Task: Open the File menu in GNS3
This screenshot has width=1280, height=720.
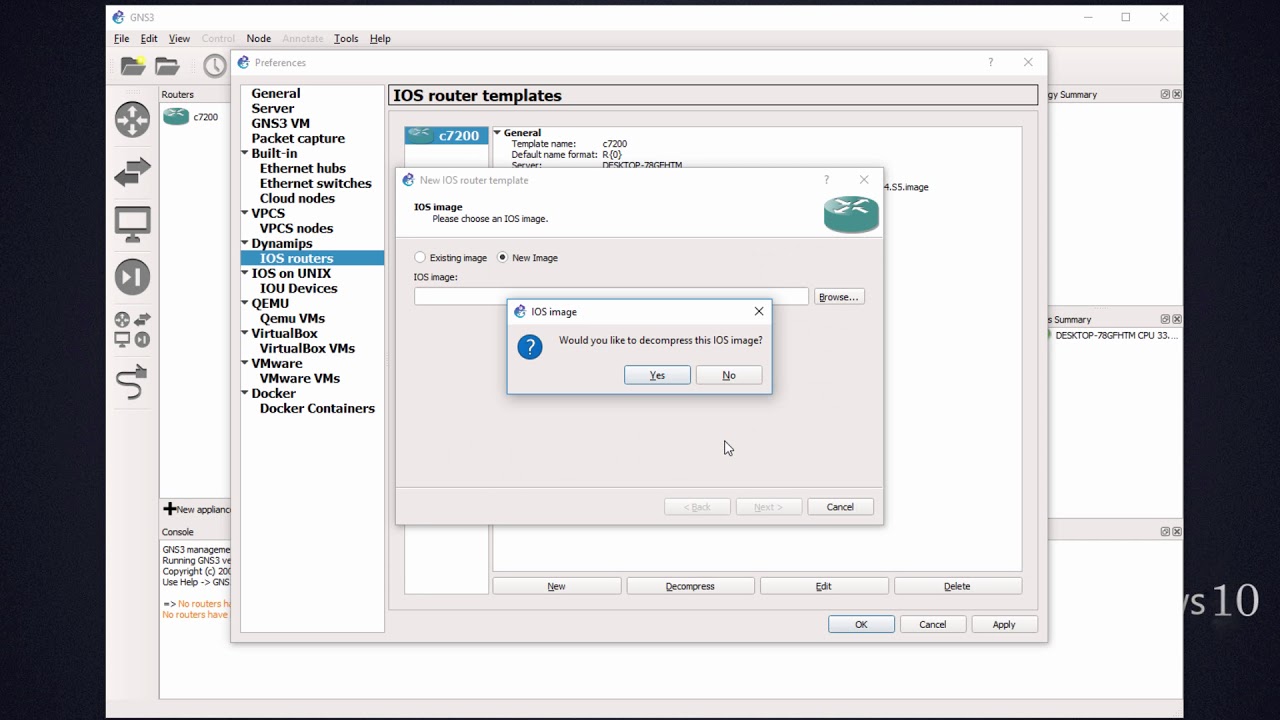Action: [121, 38]
